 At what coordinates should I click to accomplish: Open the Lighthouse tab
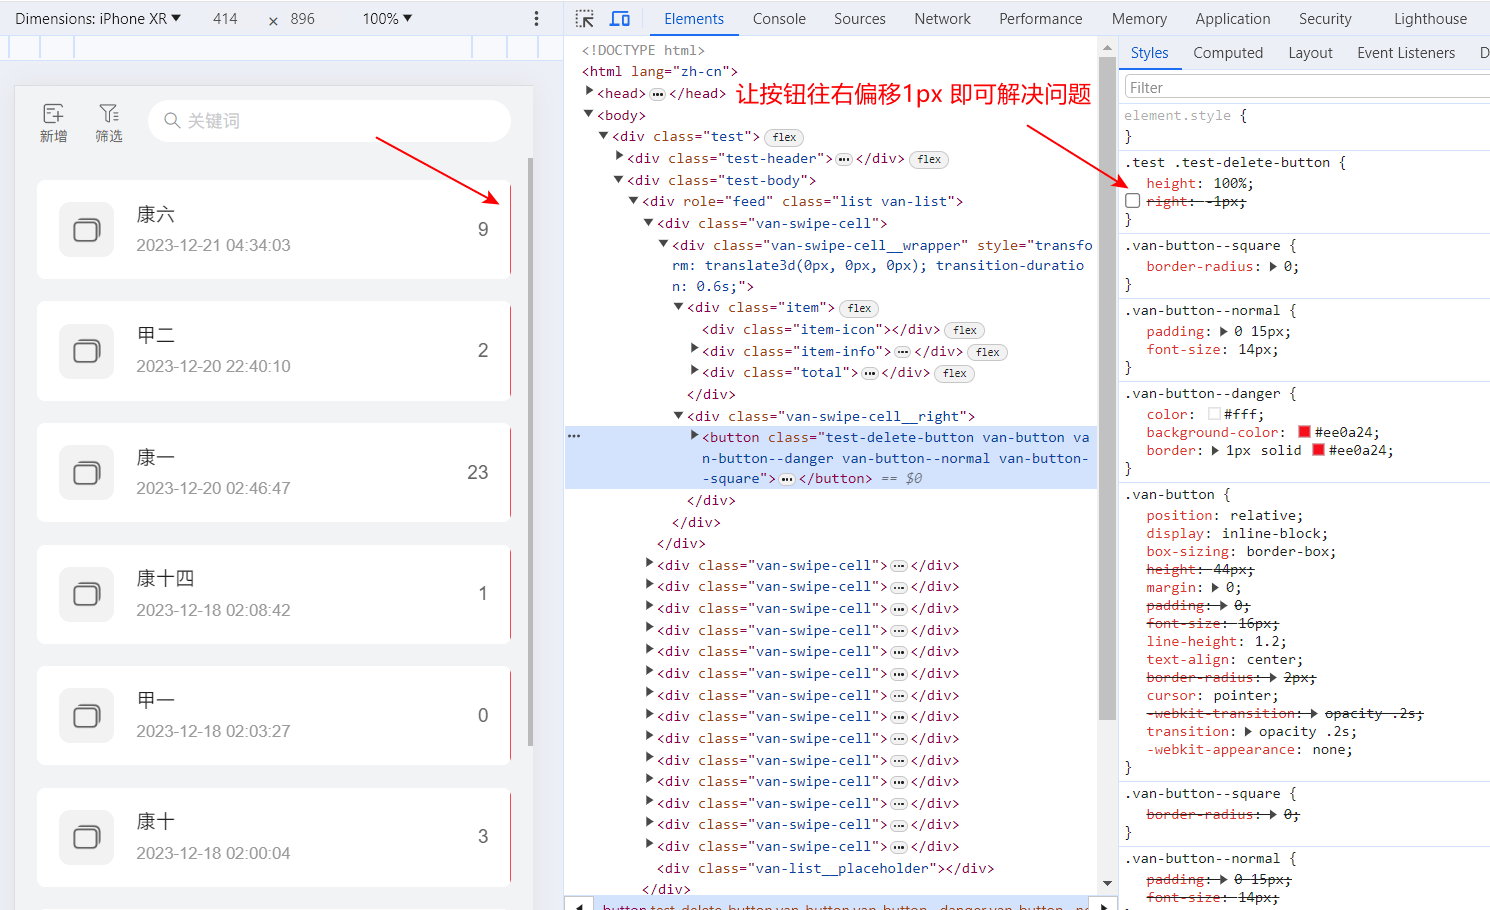coord(1430,19)
